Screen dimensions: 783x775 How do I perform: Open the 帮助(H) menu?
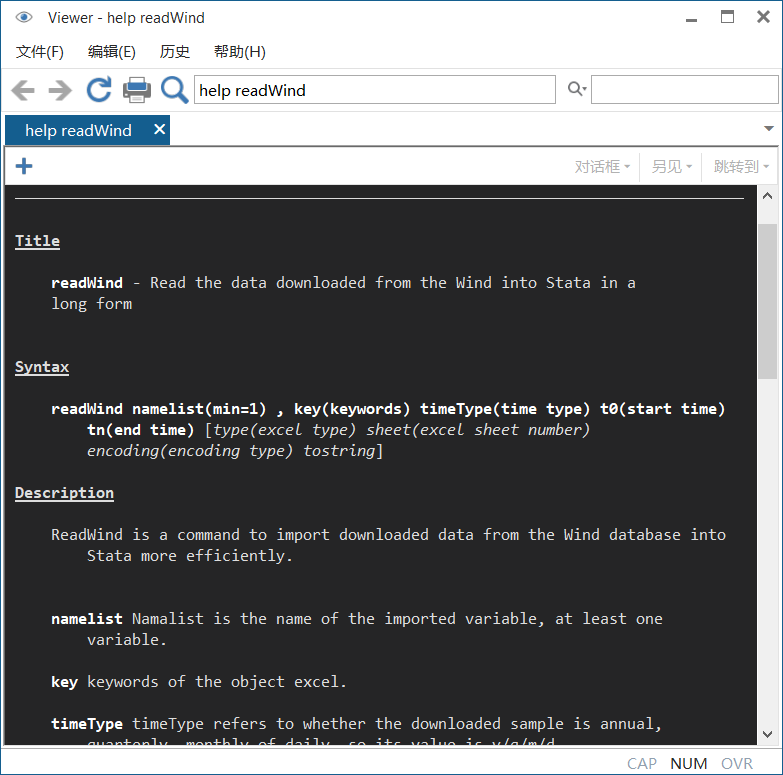coord(239,52)
